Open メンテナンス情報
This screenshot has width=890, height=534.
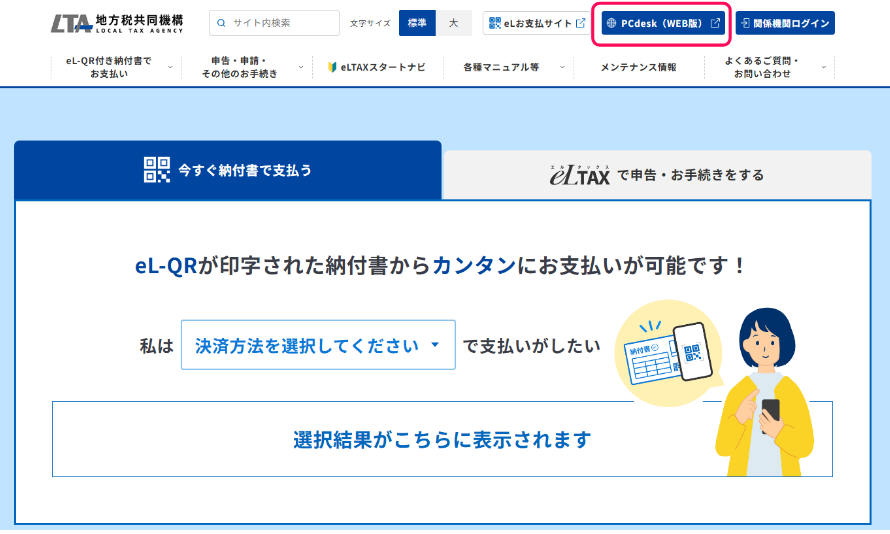point(639,67)
